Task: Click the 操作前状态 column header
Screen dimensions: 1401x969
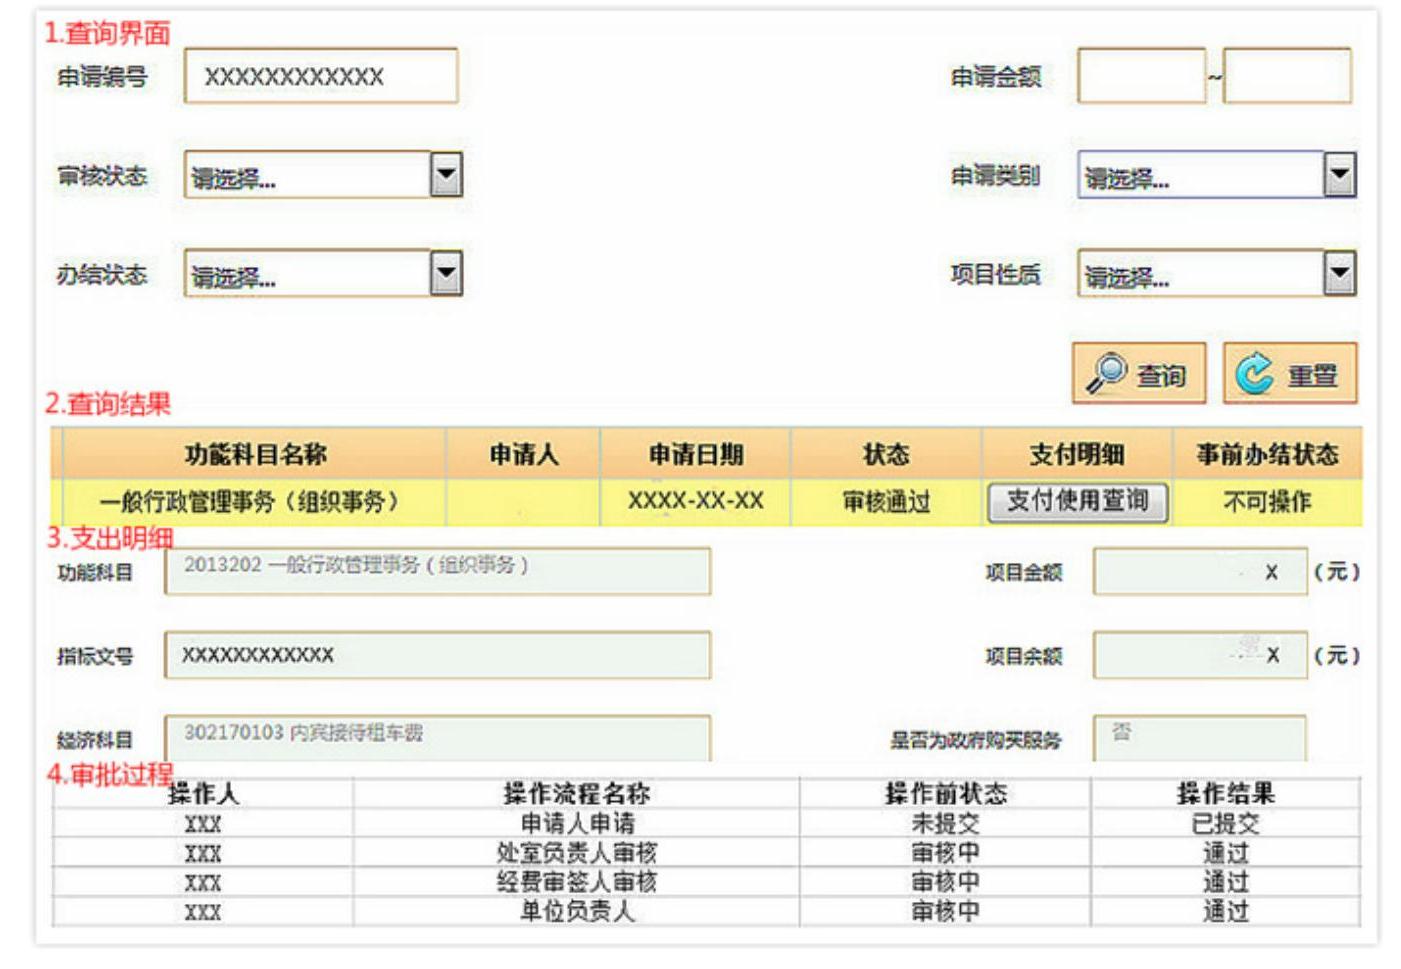Action: coord(946,794)
